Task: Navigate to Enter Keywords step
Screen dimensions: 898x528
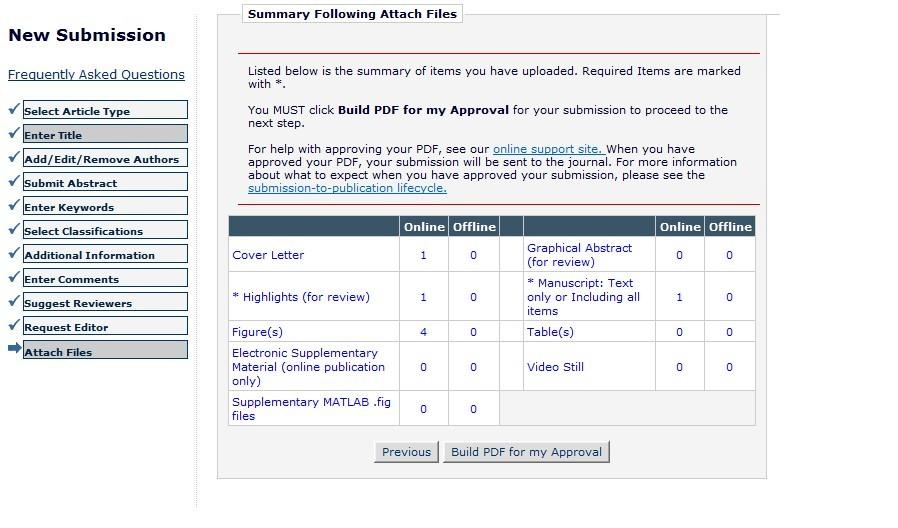Action: click(105, 207)
